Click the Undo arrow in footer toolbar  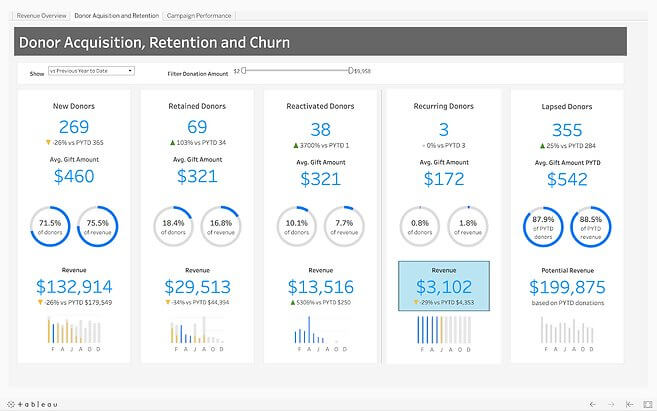point(592,403)
